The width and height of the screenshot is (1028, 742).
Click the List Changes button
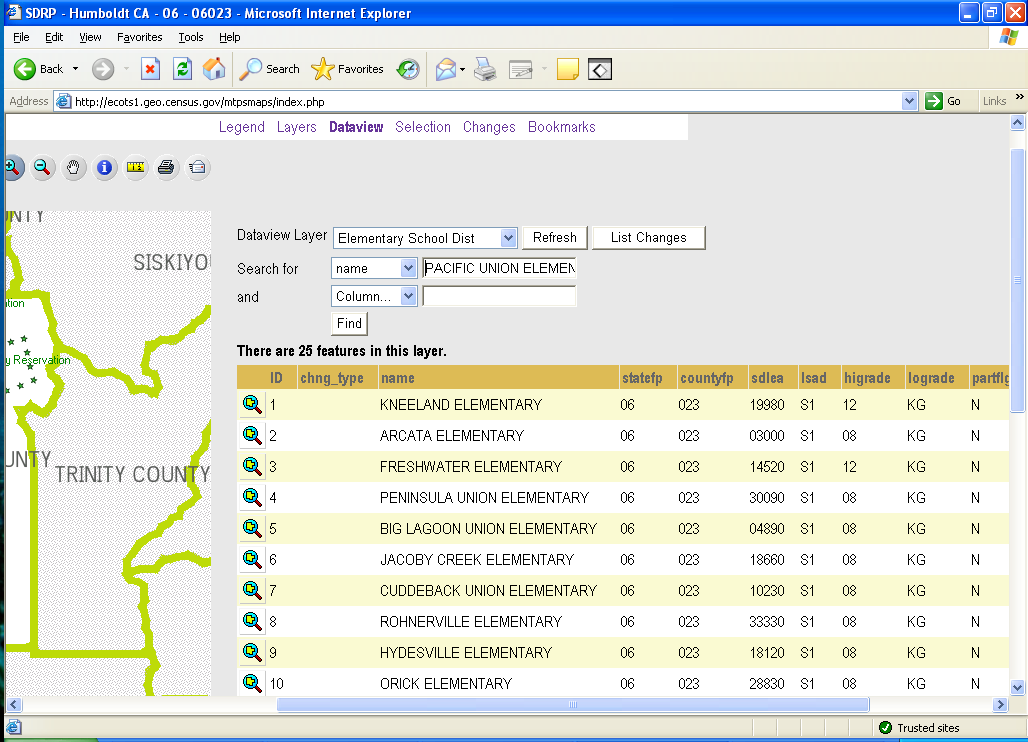[648, 238]
